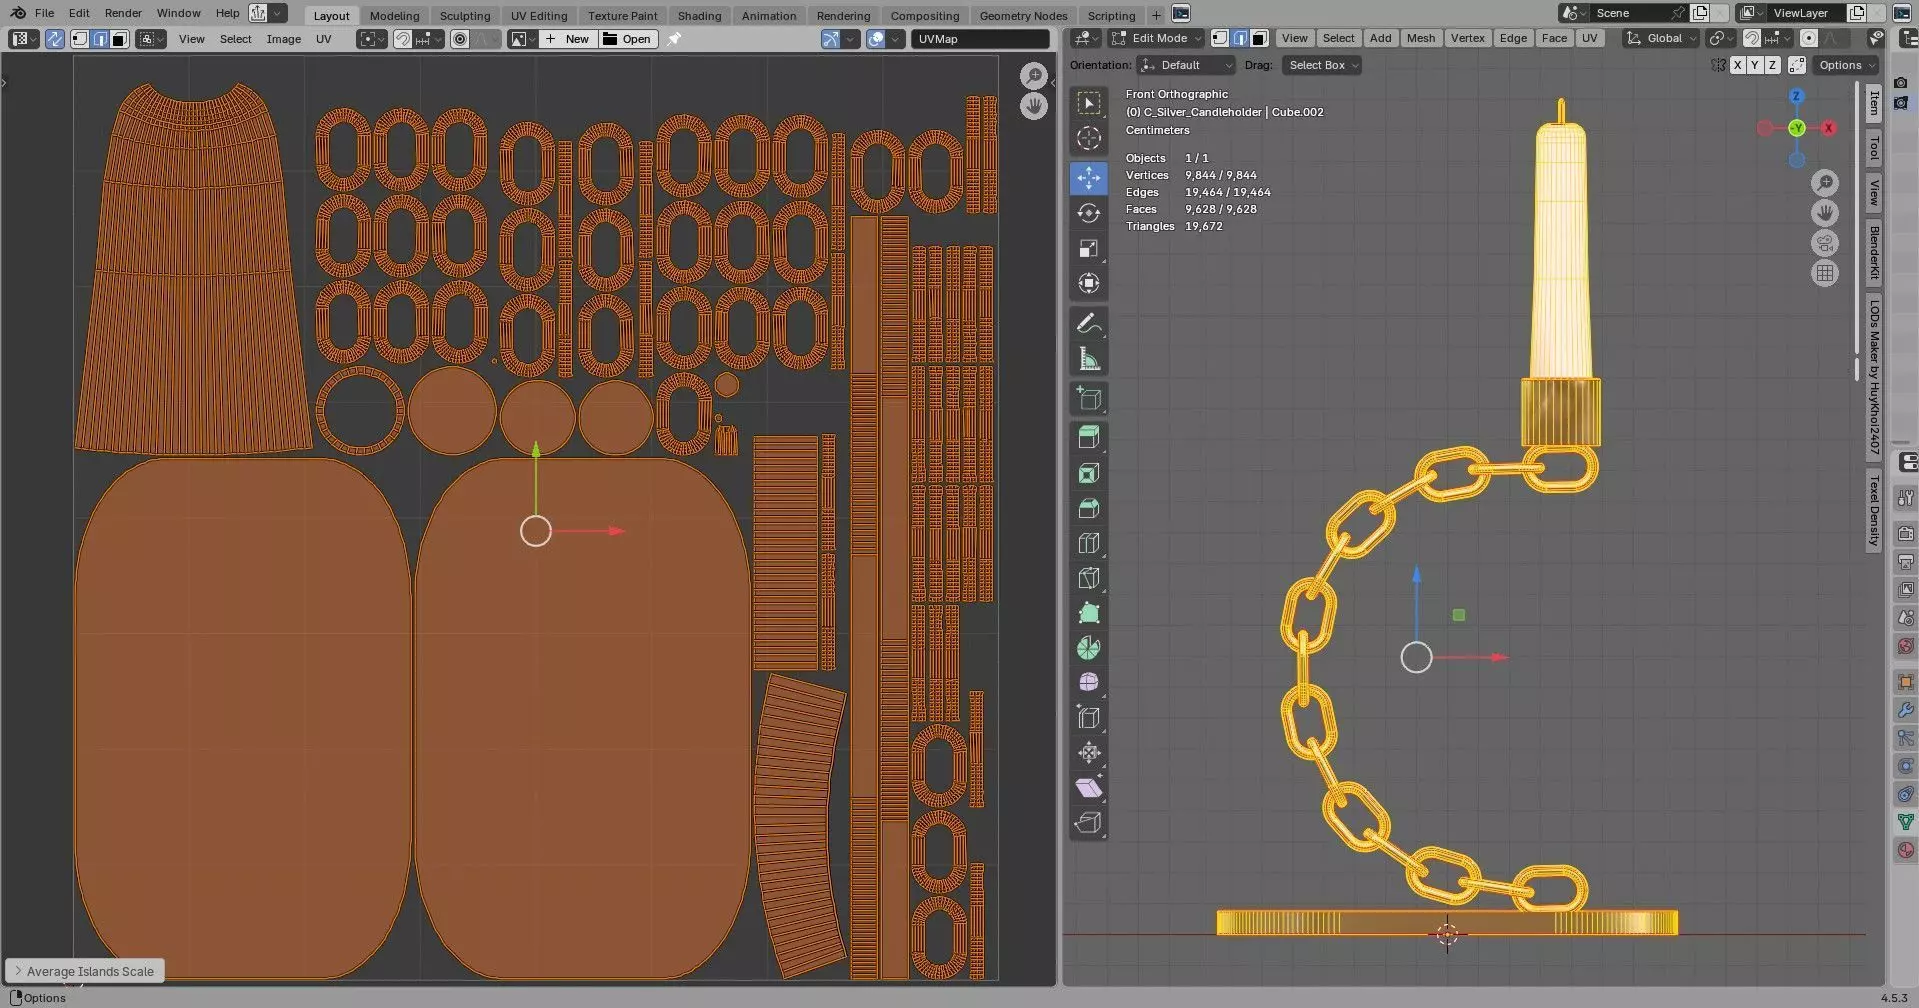Choose the Shear tool
Image resolution: width=1919 pixels, height=1008 pixels.
click(x=1089, y=788)
